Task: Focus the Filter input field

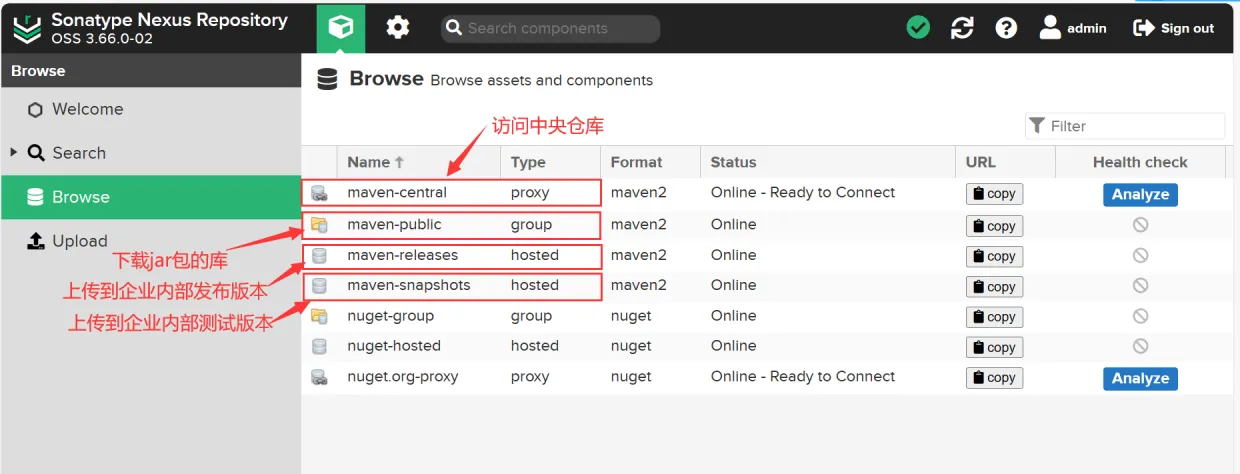Action: 1125,126
